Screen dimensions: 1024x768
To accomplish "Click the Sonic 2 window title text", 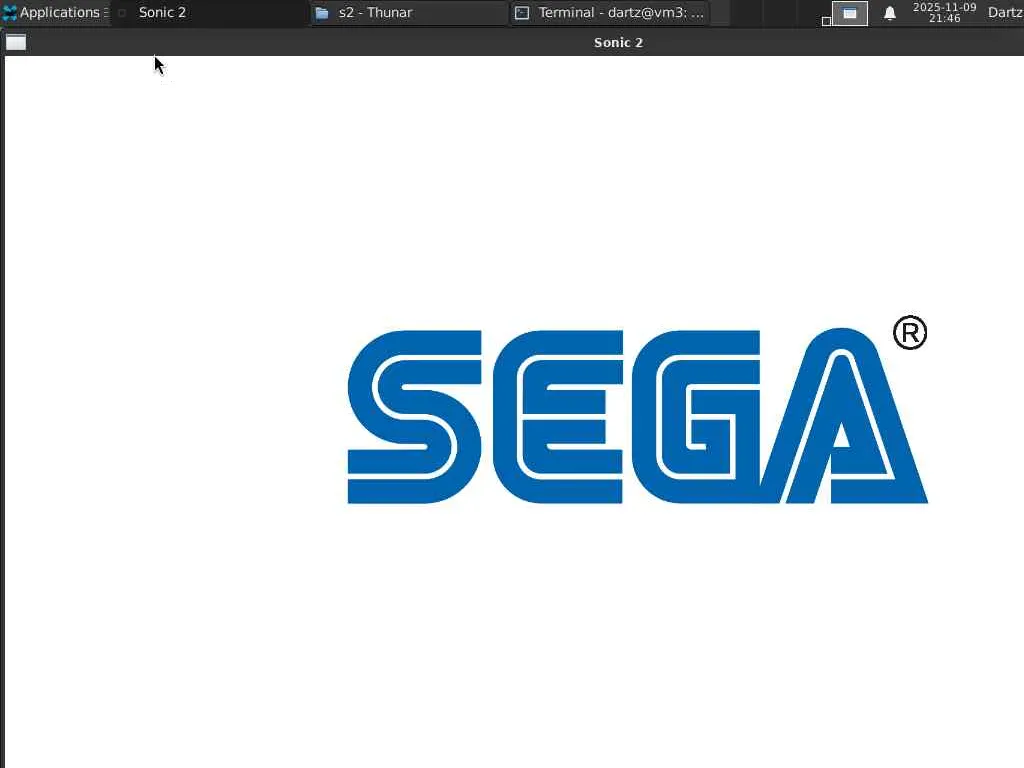I will 618,42.
